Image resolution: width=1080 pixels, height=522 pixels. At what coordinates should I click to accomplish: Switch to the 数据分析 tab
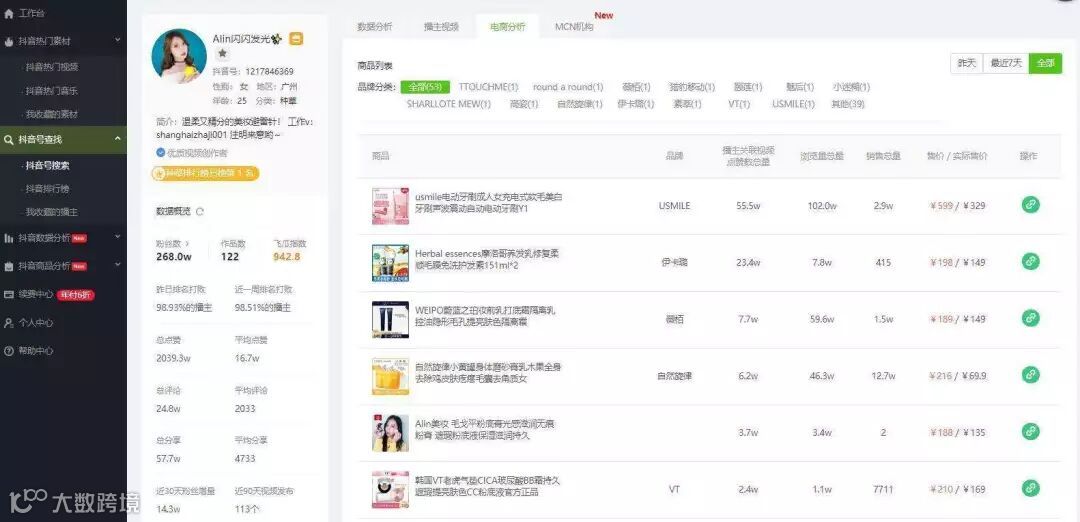point(375,27)
